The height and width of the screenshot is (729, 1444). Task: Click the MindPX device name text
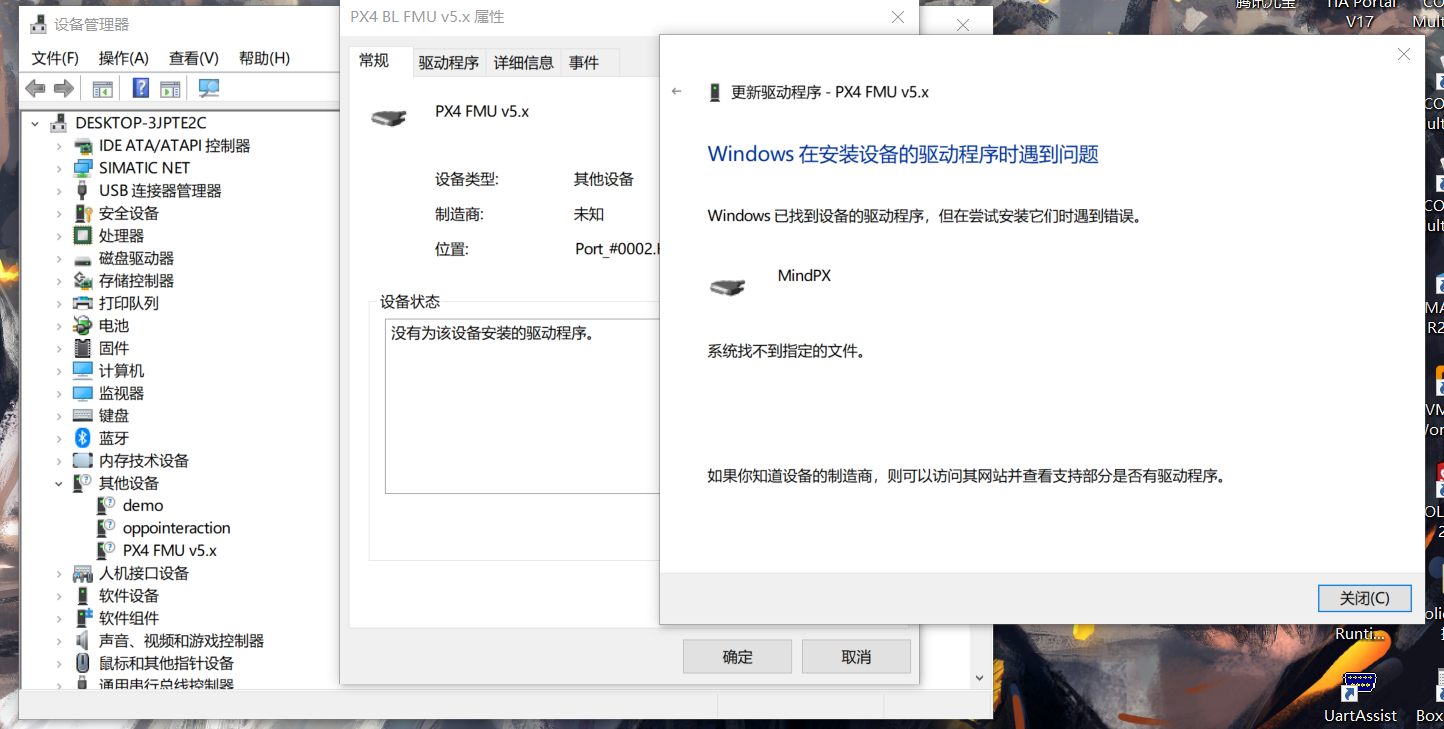804,276
